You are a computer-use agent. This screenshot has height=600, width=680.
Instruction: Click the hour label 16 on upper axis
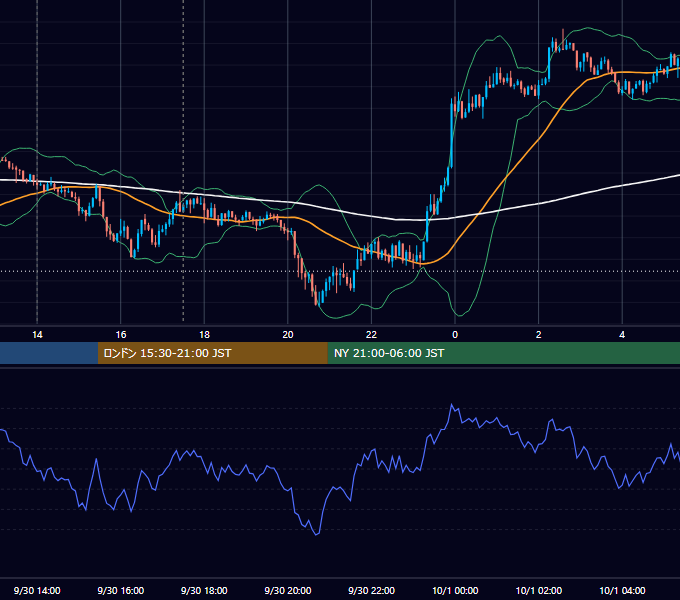point(121,334)
